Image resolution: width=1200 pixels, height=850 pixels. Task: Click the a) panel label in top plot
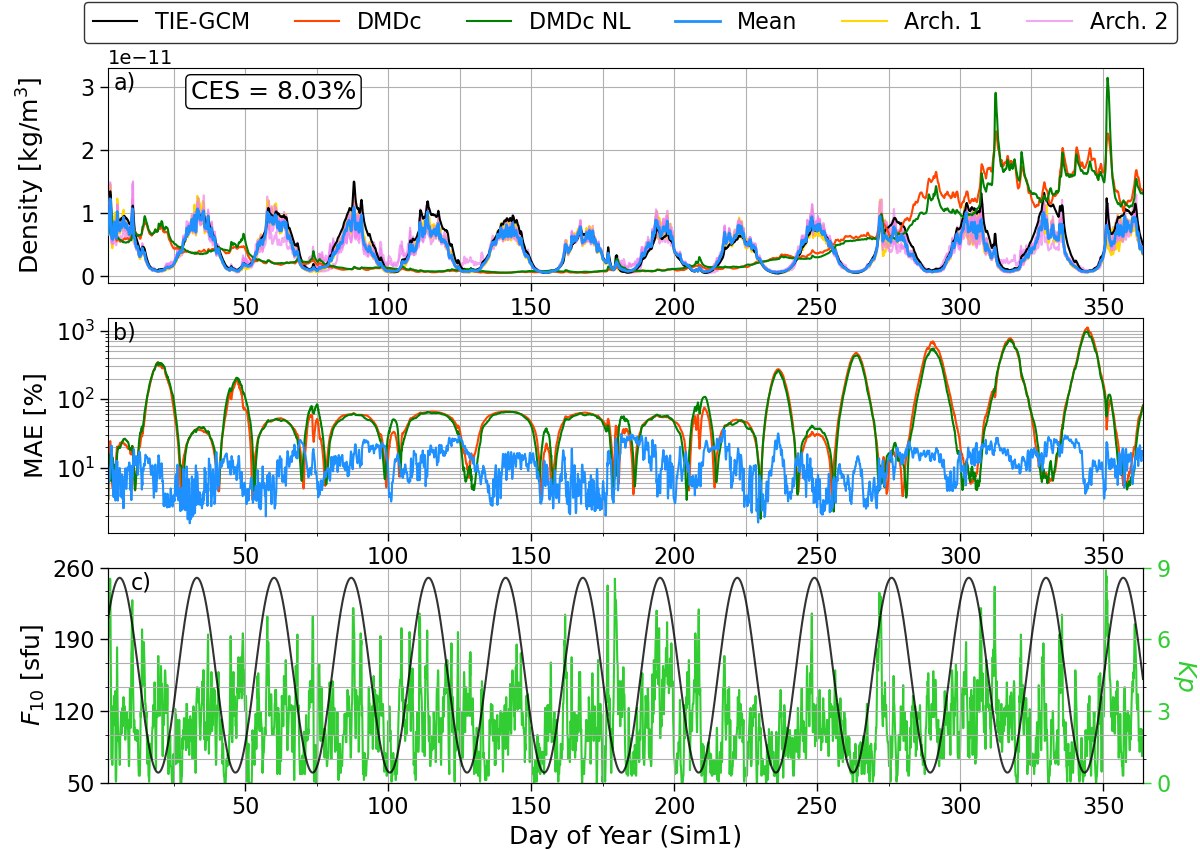[x=124, y=83]
